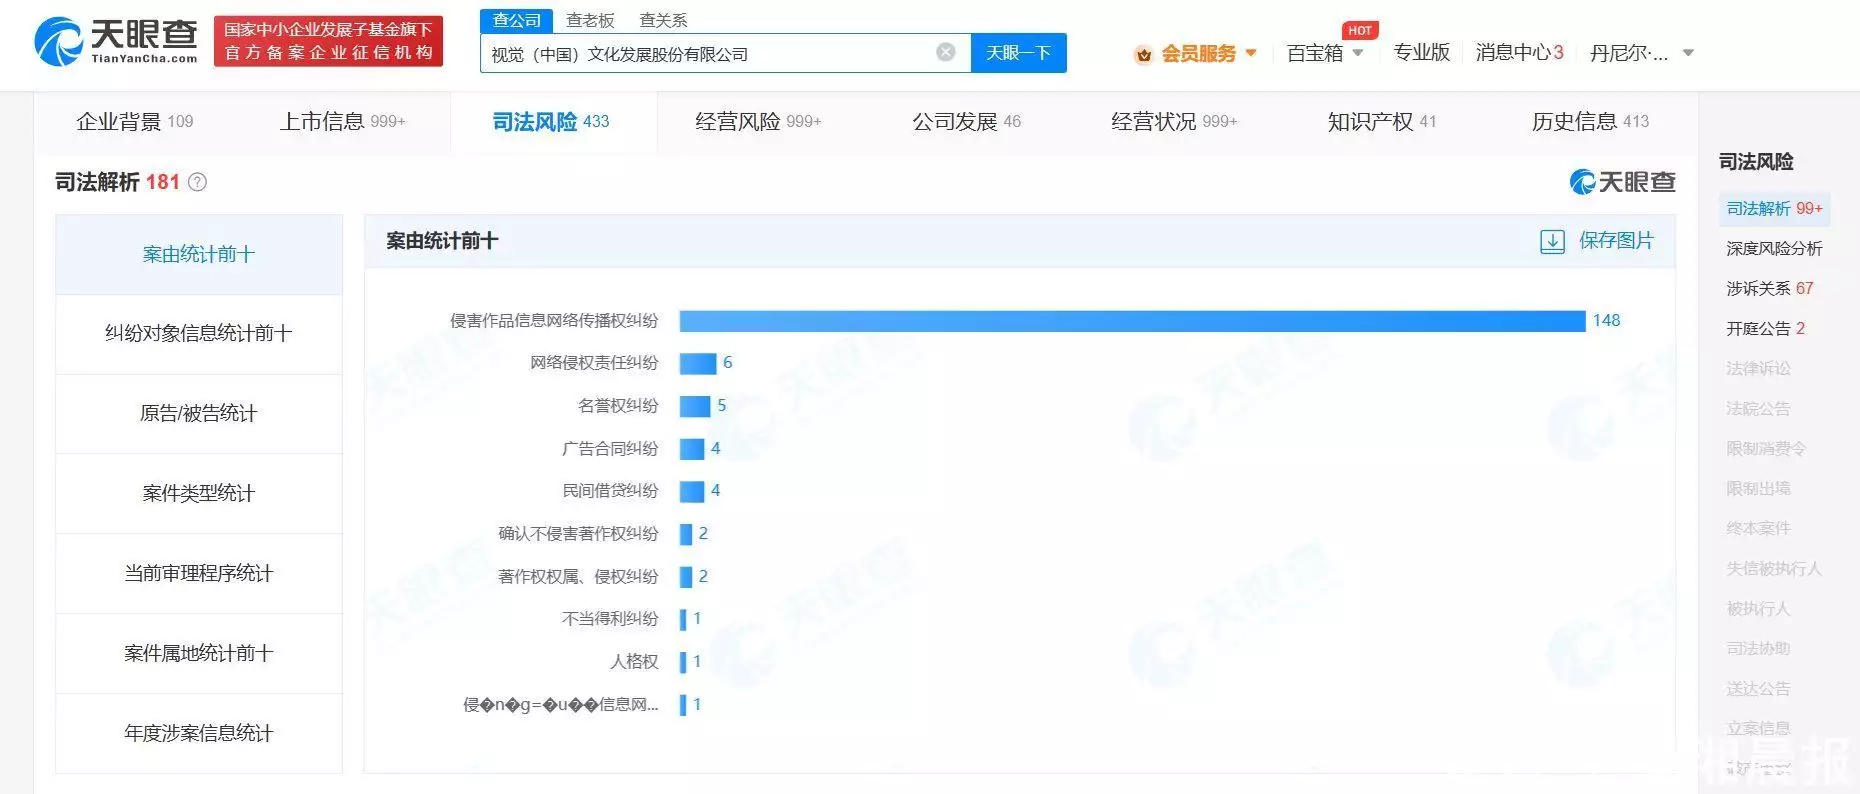Expand the 百宝箱 dropdown arrow

pyautogui.click(x=1357, y=53)
